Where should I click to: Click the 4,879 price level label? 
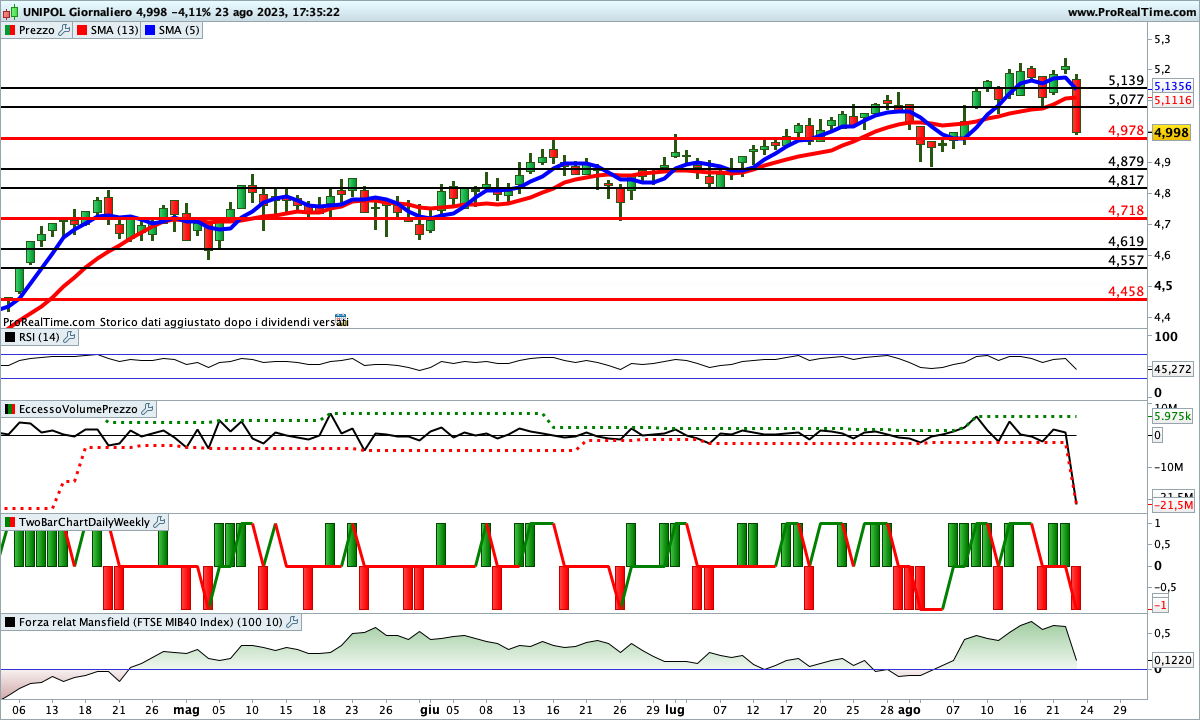[1126, 161]
